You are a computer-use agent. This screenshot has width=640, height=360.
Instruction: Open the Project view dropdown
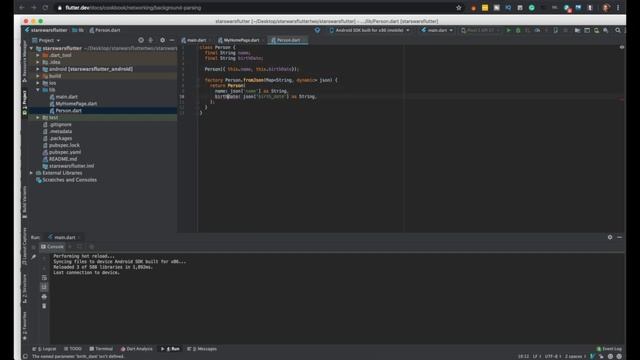pyautogui.click(x=46, y=40)
